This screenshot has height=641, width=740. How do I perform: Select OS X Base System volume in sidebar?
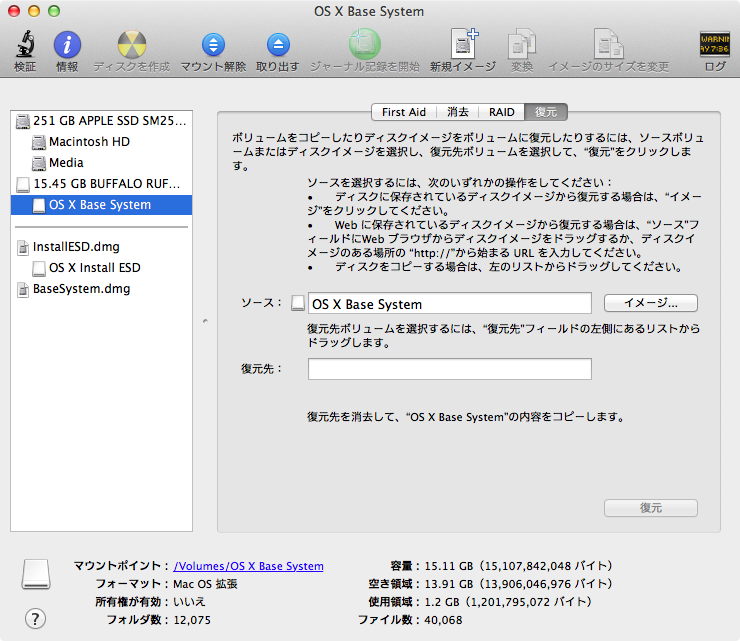(101, 205)
